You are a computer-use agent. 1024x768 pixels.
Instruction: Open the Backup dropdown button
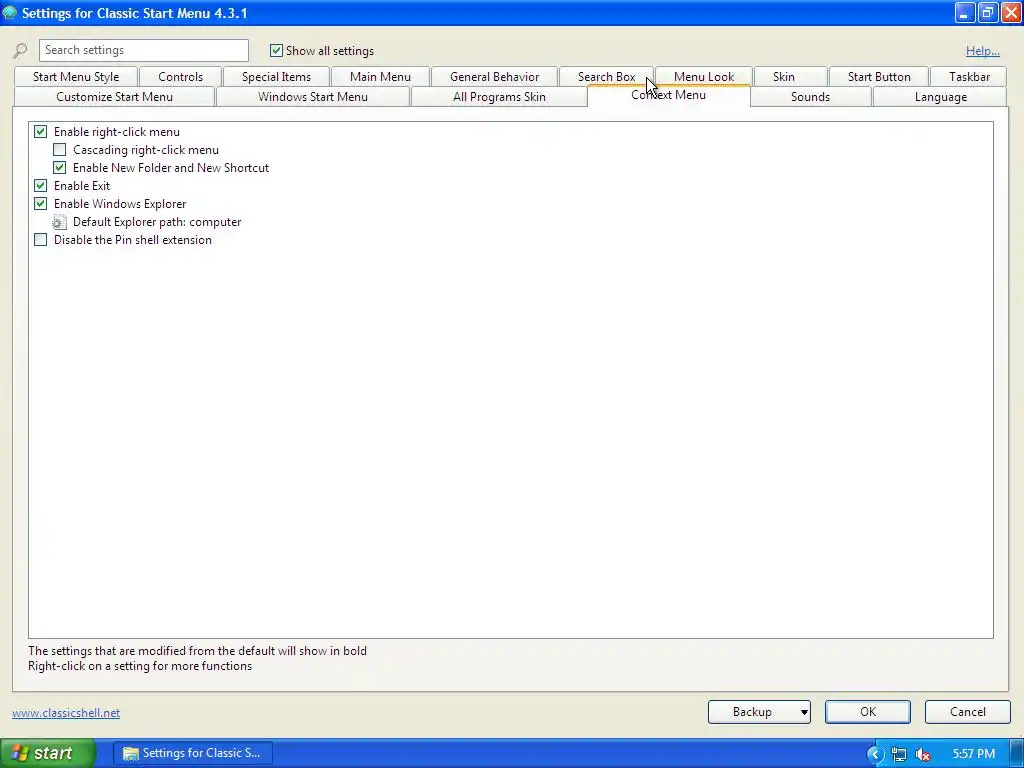coord(759,712)
